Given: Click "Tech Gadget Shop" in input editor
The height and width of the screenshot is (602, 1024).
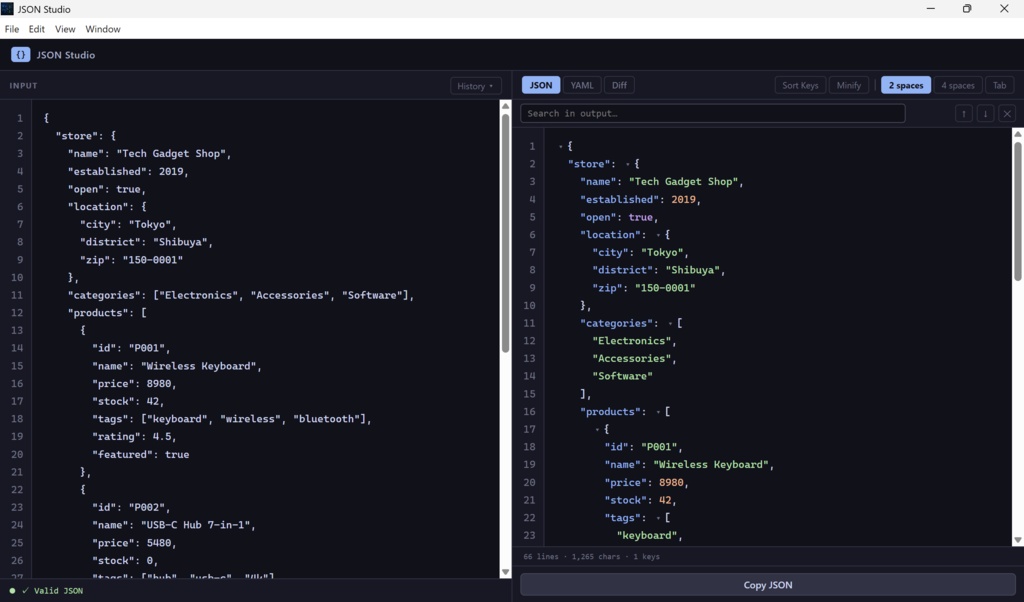Looking at the screenshot, I should [171, 153].
